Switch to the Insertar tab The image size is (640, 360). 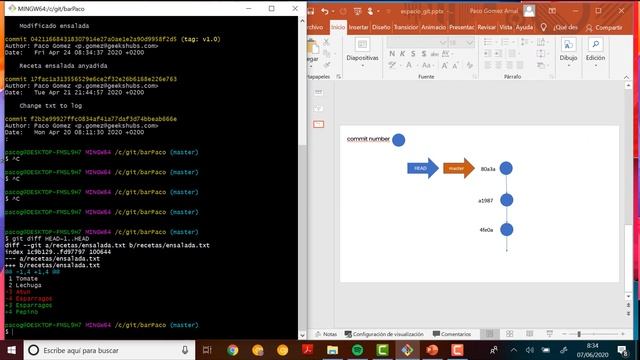point(358,27)
